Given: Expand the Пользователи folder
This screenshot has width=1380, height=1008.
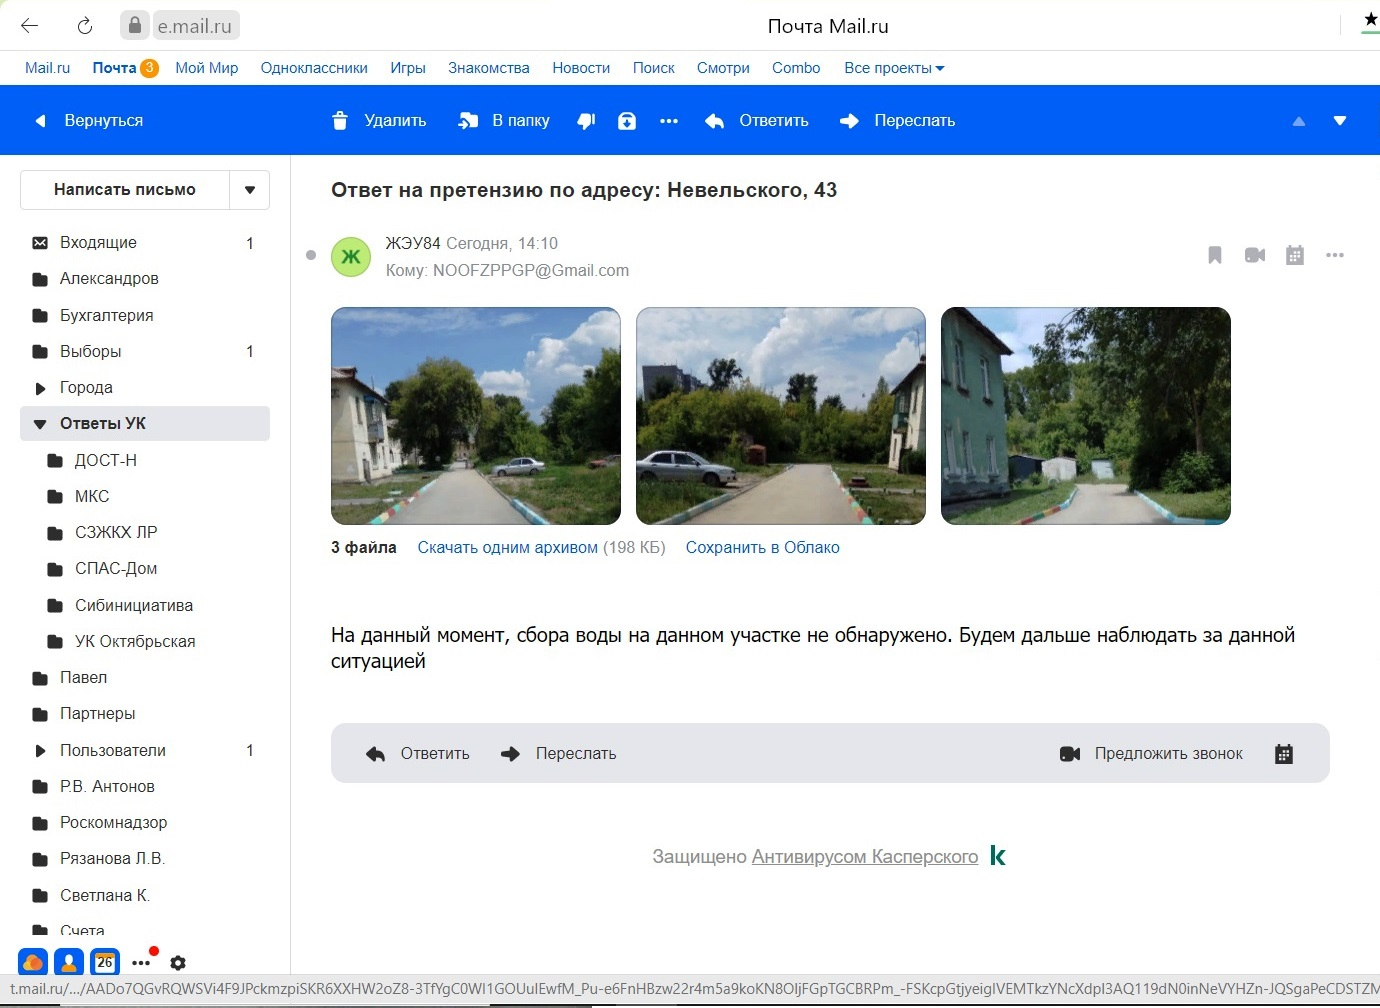Looking at the screenshot, I should point(40,751).
